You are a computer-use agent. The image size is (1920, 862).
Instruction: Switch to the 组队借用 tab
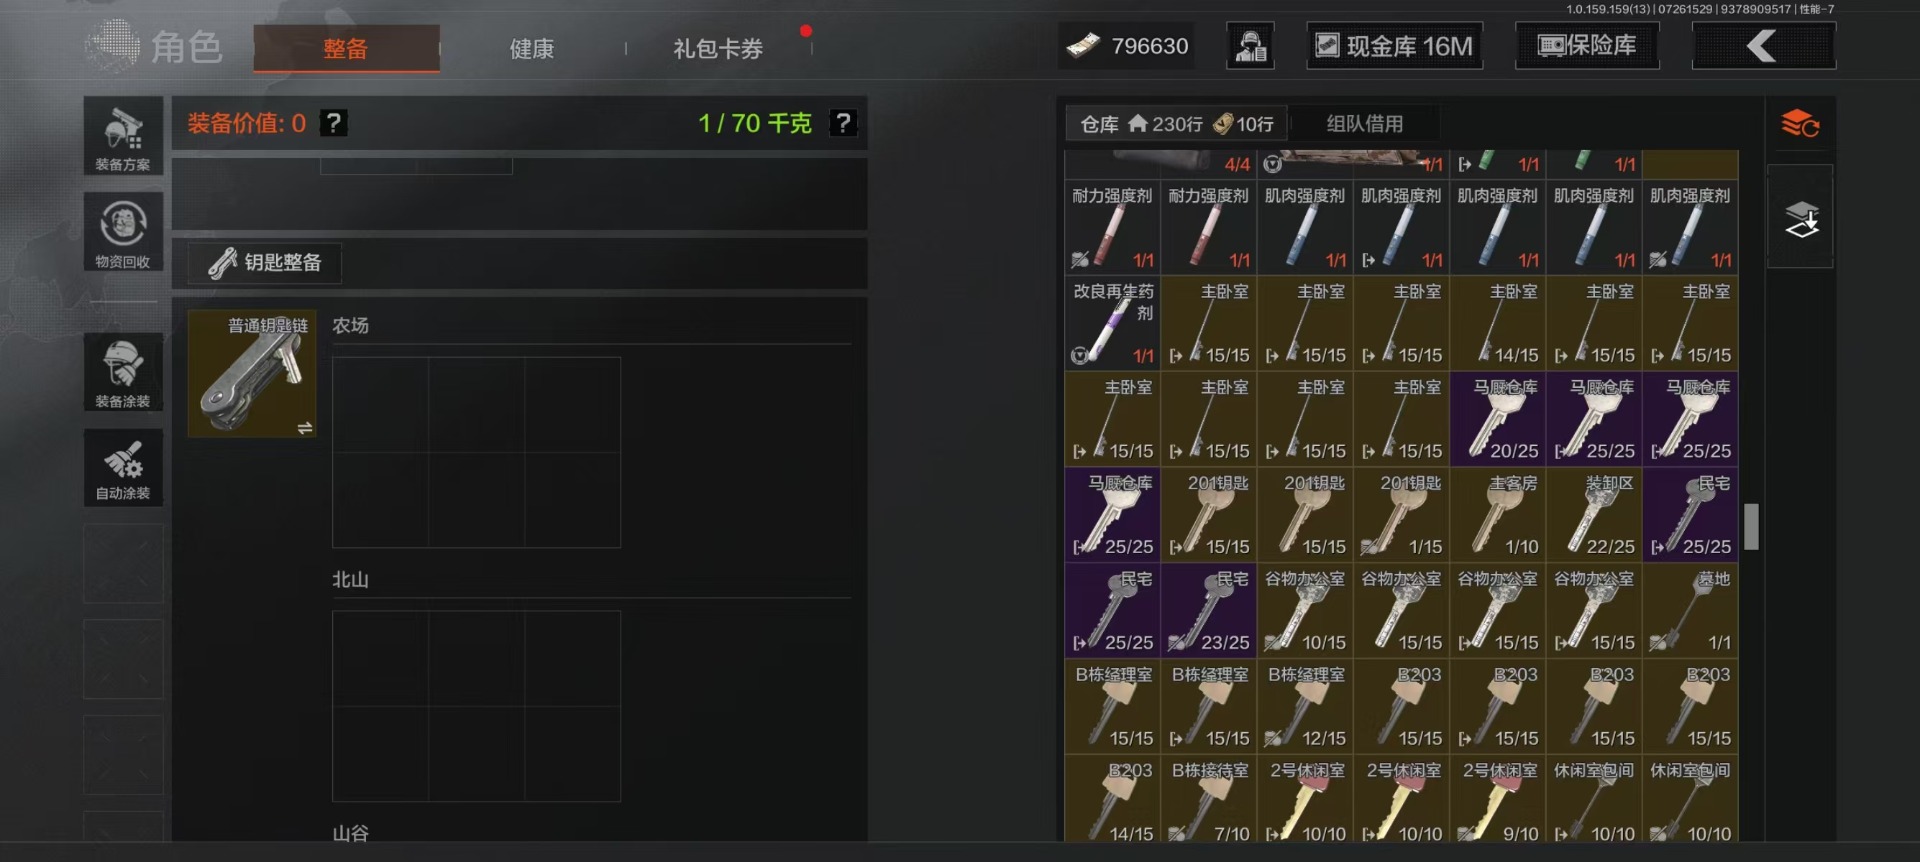[1364, 124]
